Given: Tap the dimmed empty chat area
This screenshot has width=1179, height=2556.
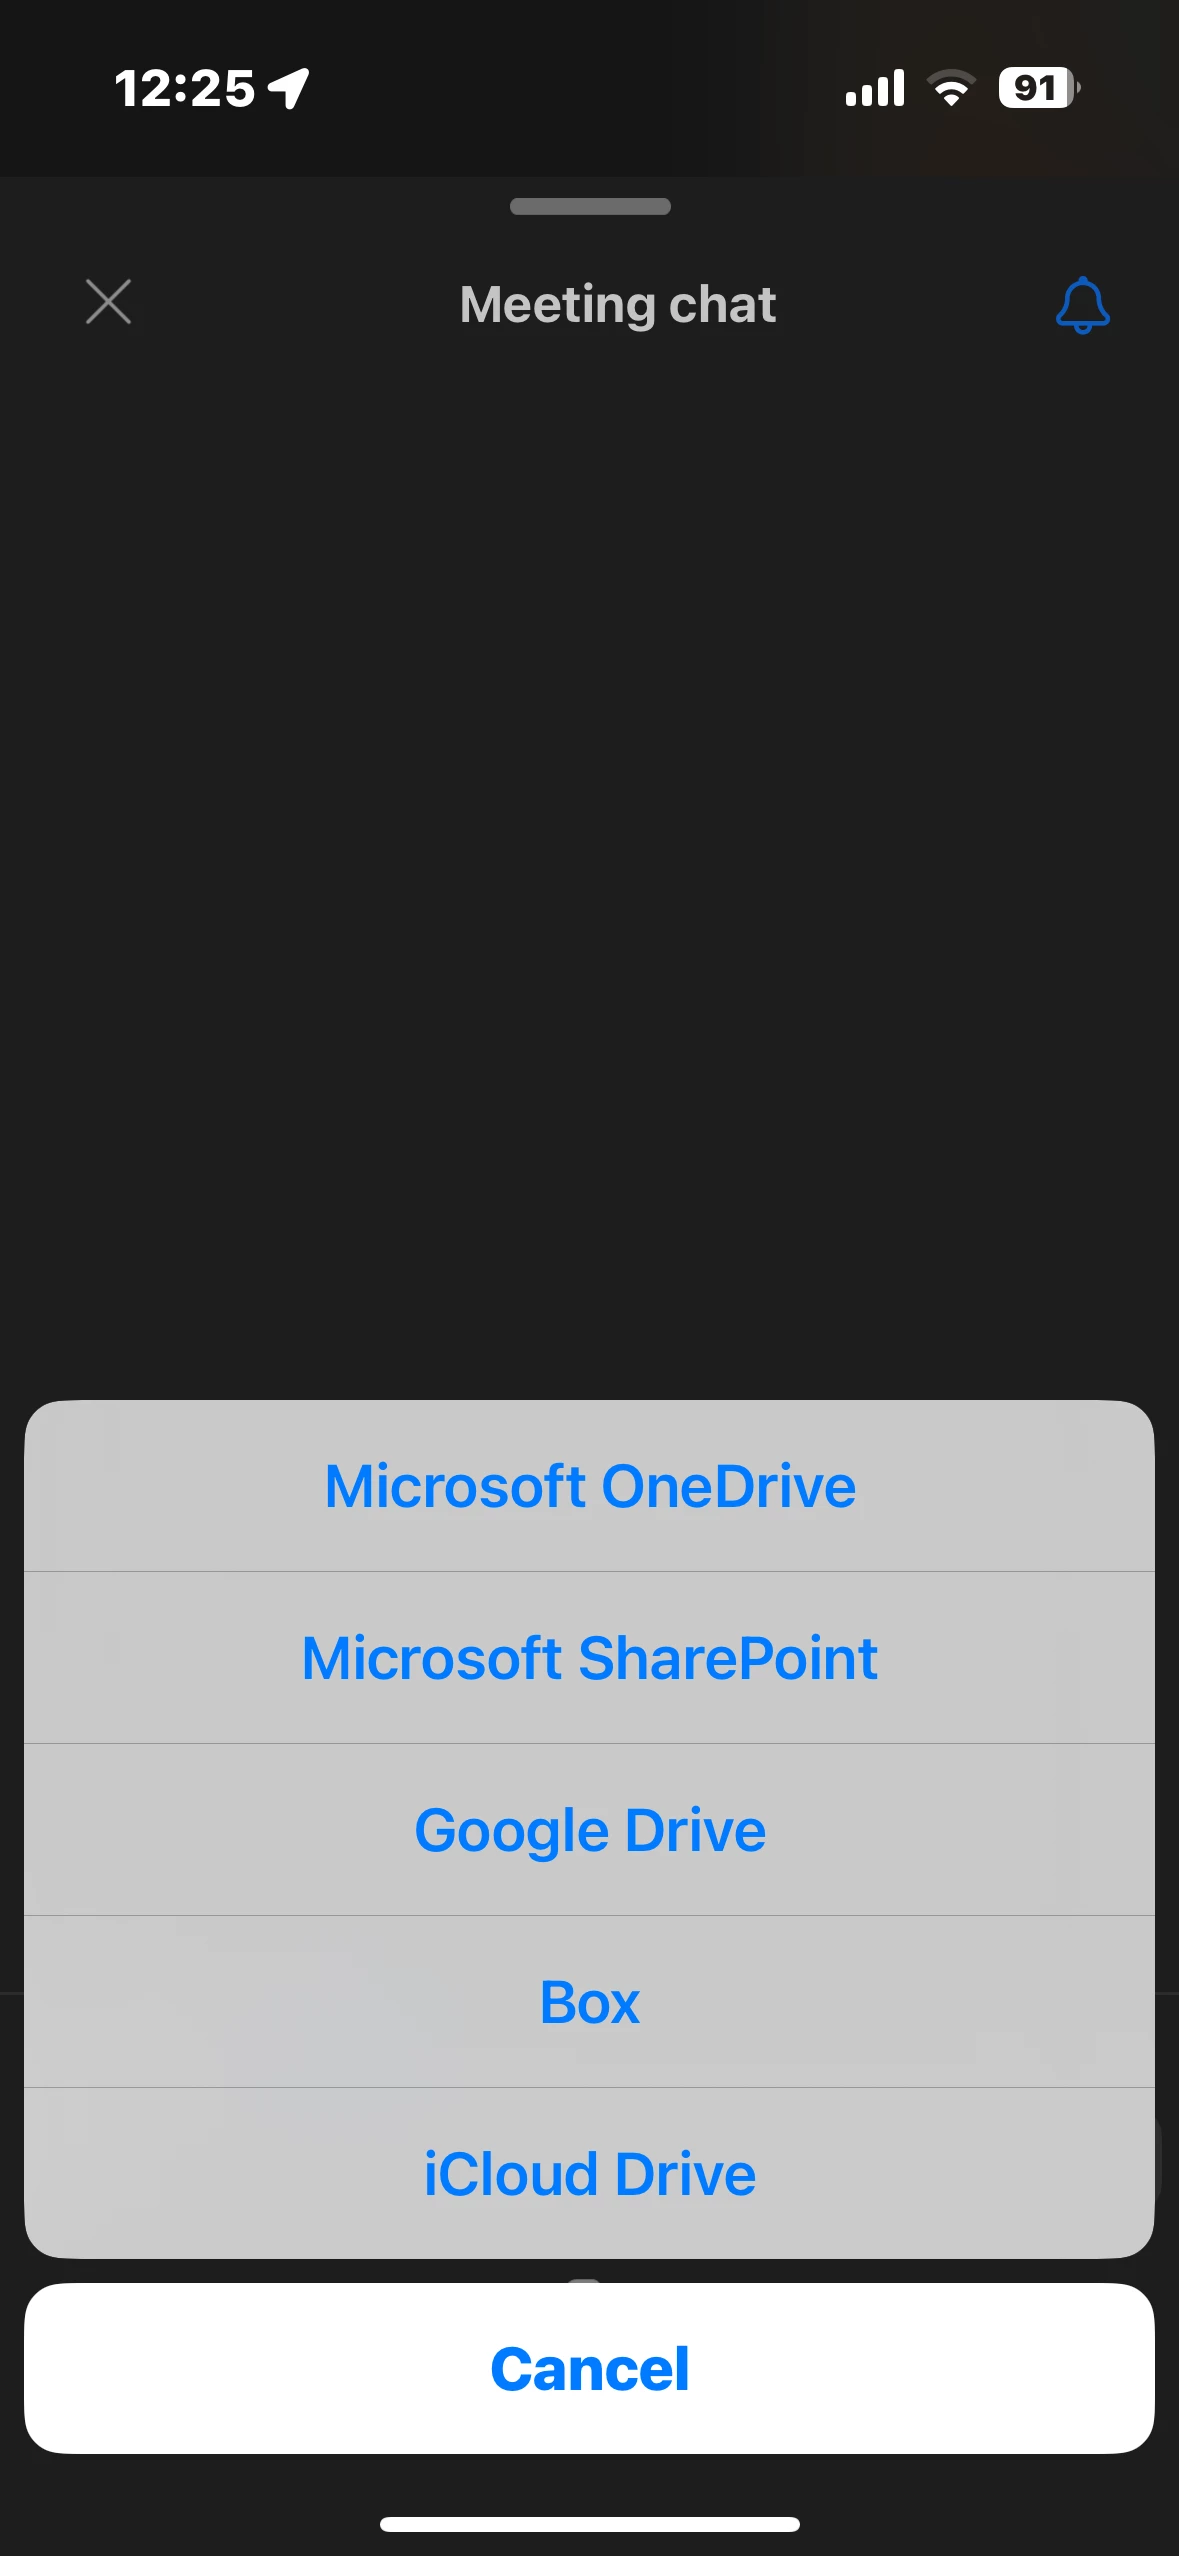Looking at the screenshot, I should click(x=589, y=860).
